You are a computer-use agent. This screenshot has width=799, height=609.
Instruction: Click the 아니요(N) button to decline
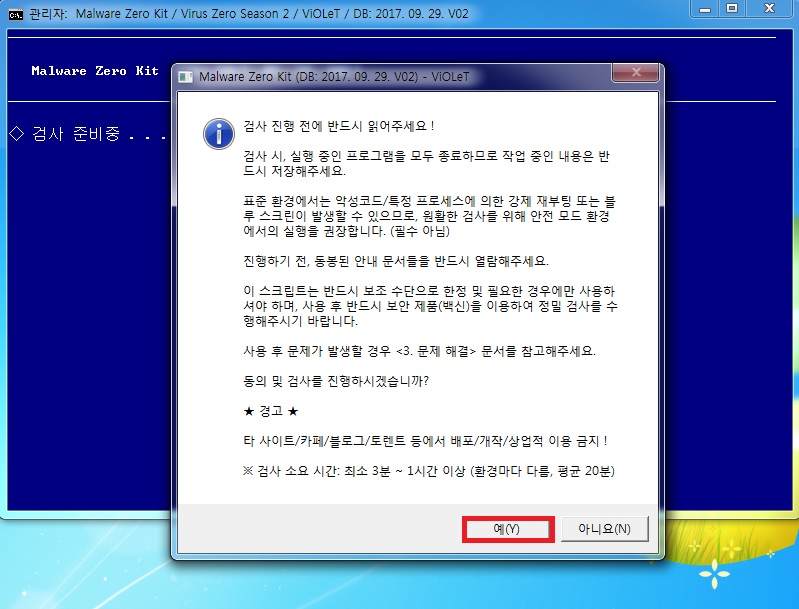tap(604, 529)
